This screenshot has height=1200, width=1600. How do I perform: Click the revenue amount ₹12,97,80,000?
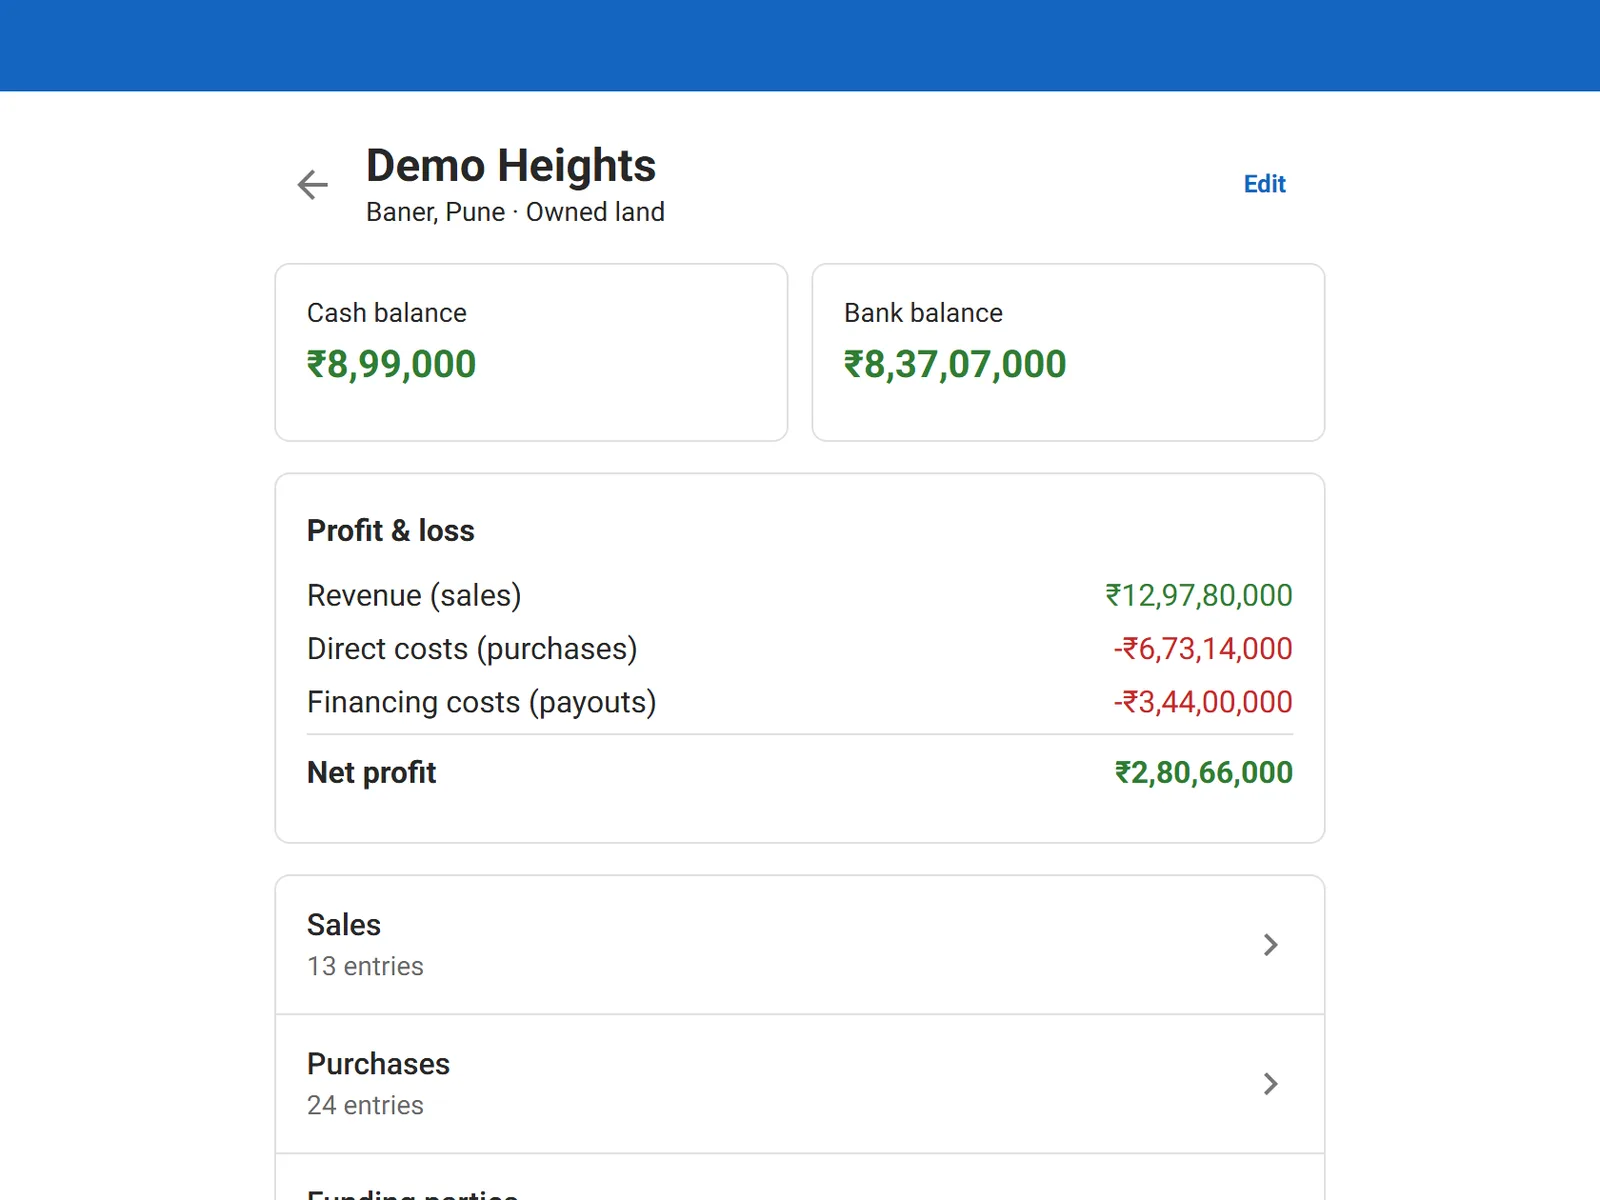coord(1199,595)
